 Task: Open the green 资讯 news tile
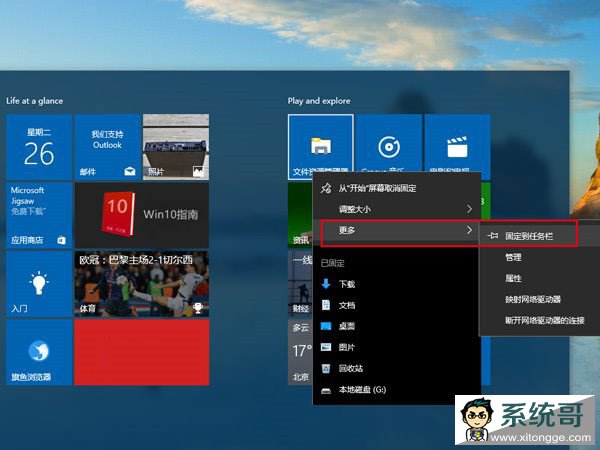(300, 215)
